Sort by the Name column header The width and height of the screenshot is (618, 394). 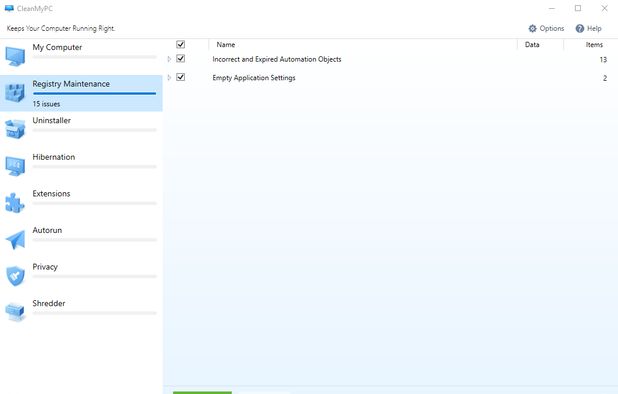(226, 45)
